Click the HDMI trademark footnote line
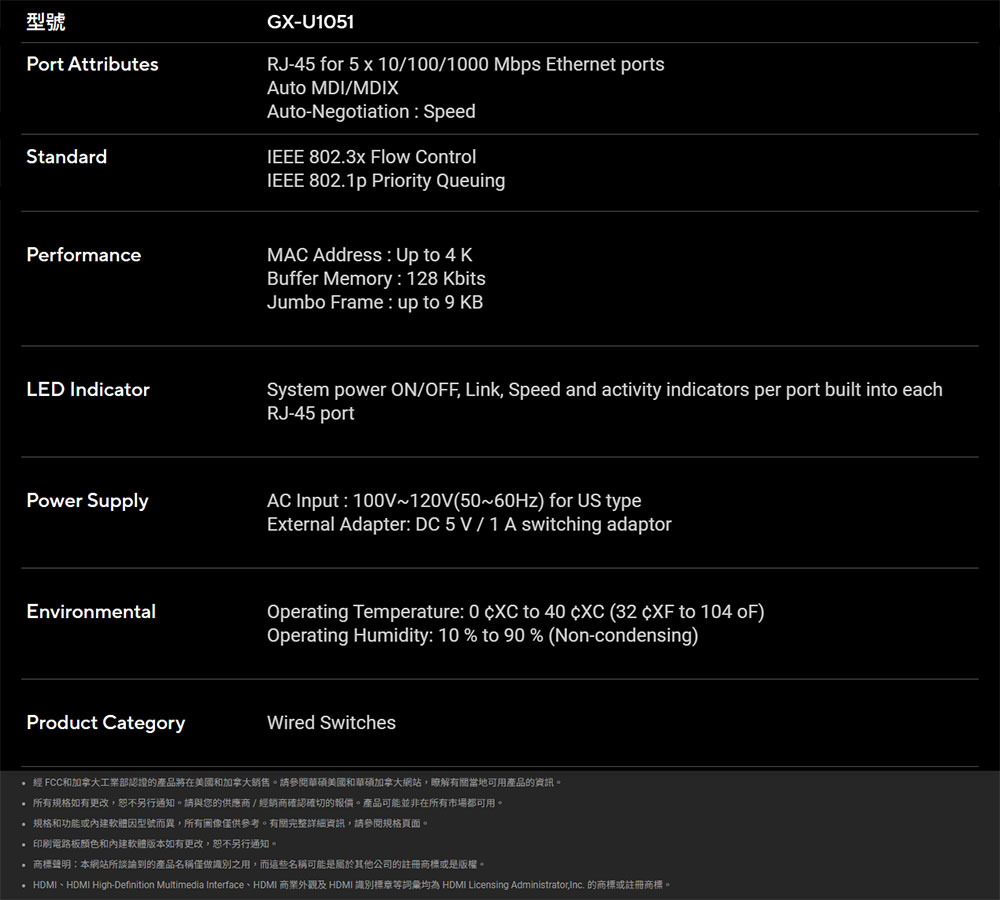1000x900 pixels. [x=350, y=885]
